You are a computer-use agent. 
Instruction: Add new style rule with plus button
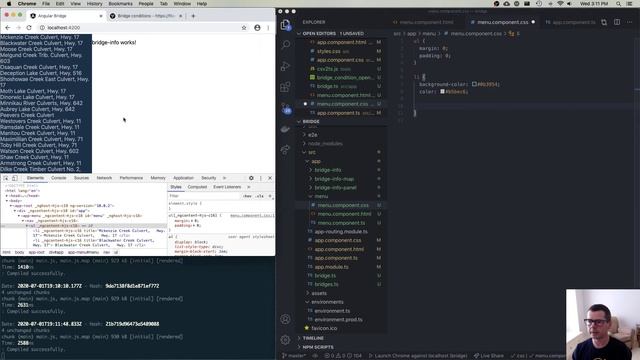[x=270, y=196]
